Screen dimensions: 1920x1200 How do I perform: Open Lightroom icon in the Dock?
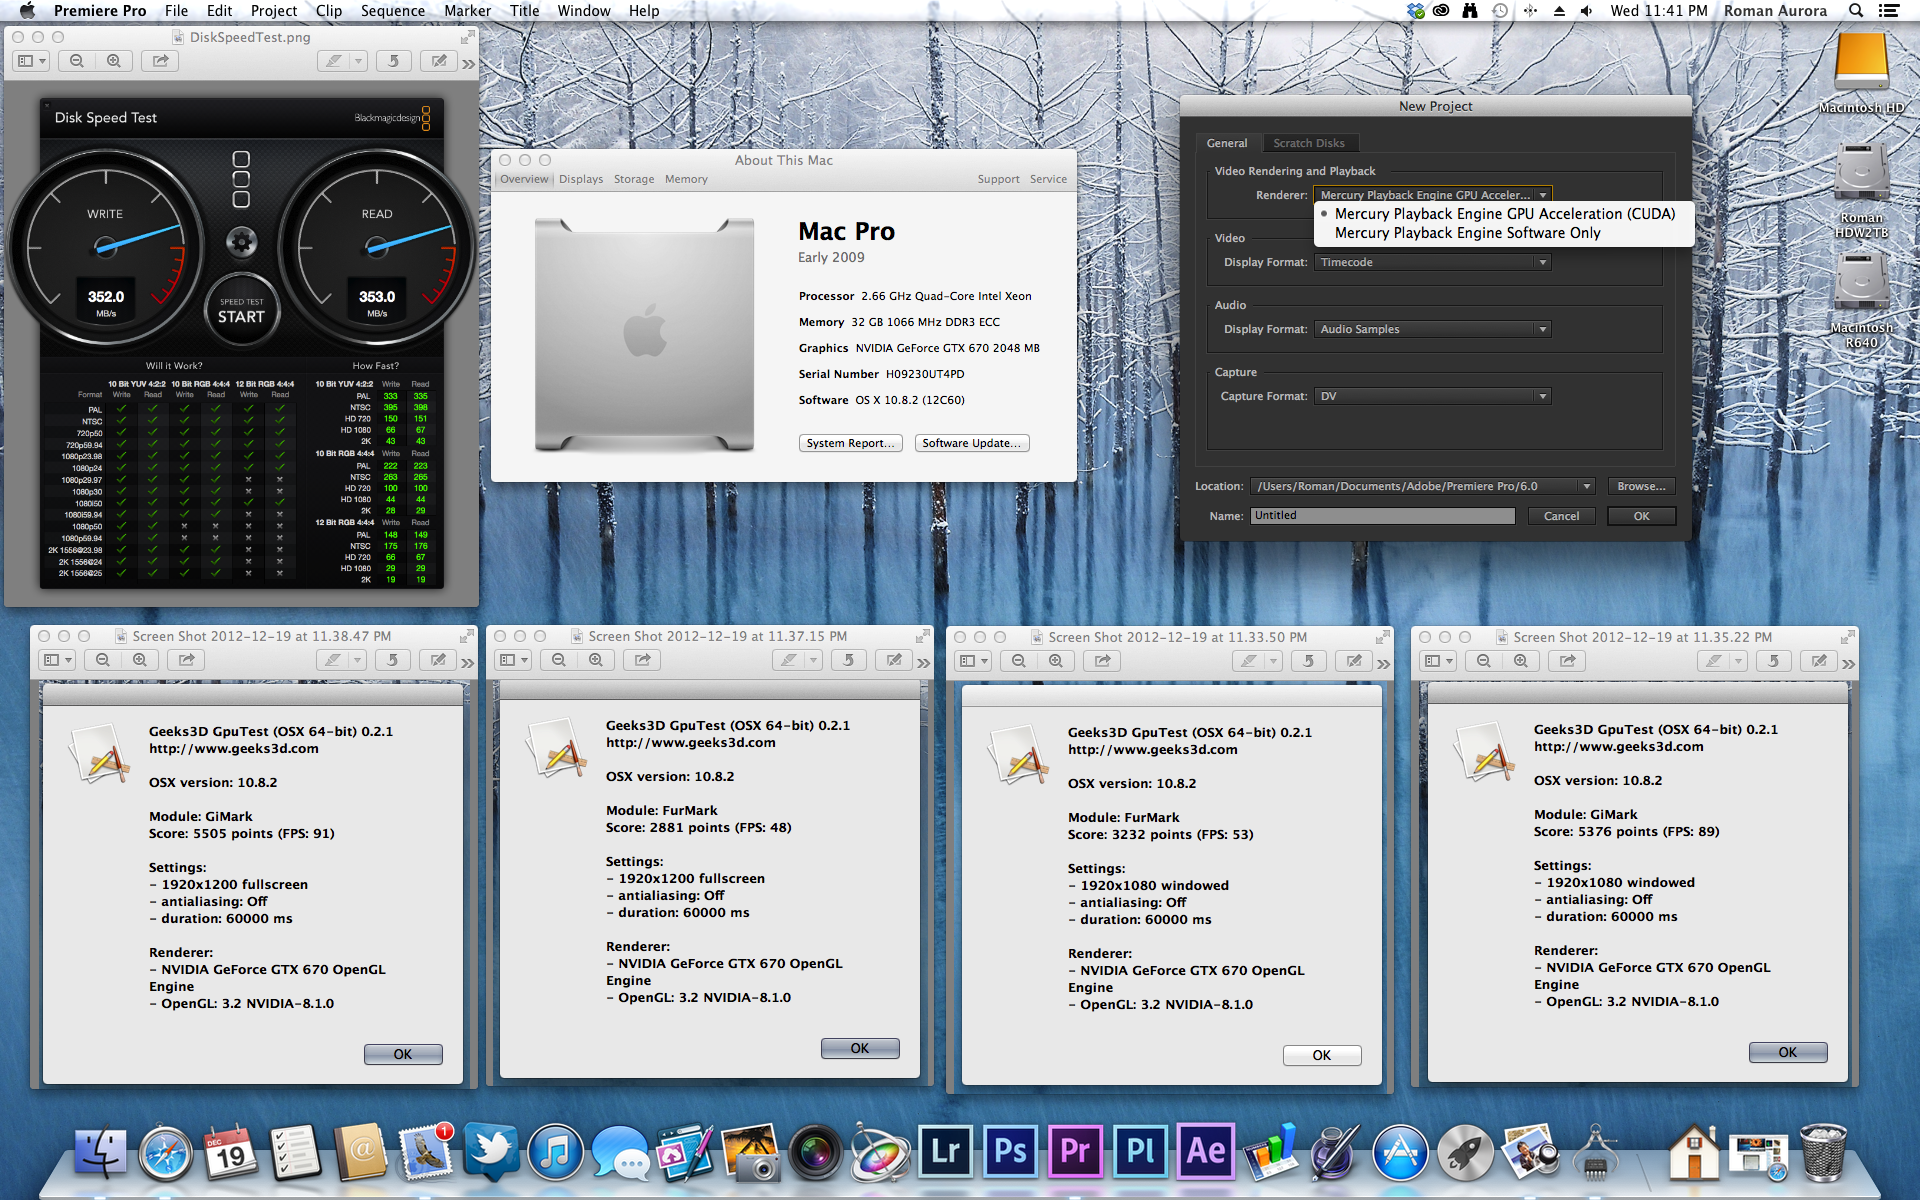[x=945, y=1151]
